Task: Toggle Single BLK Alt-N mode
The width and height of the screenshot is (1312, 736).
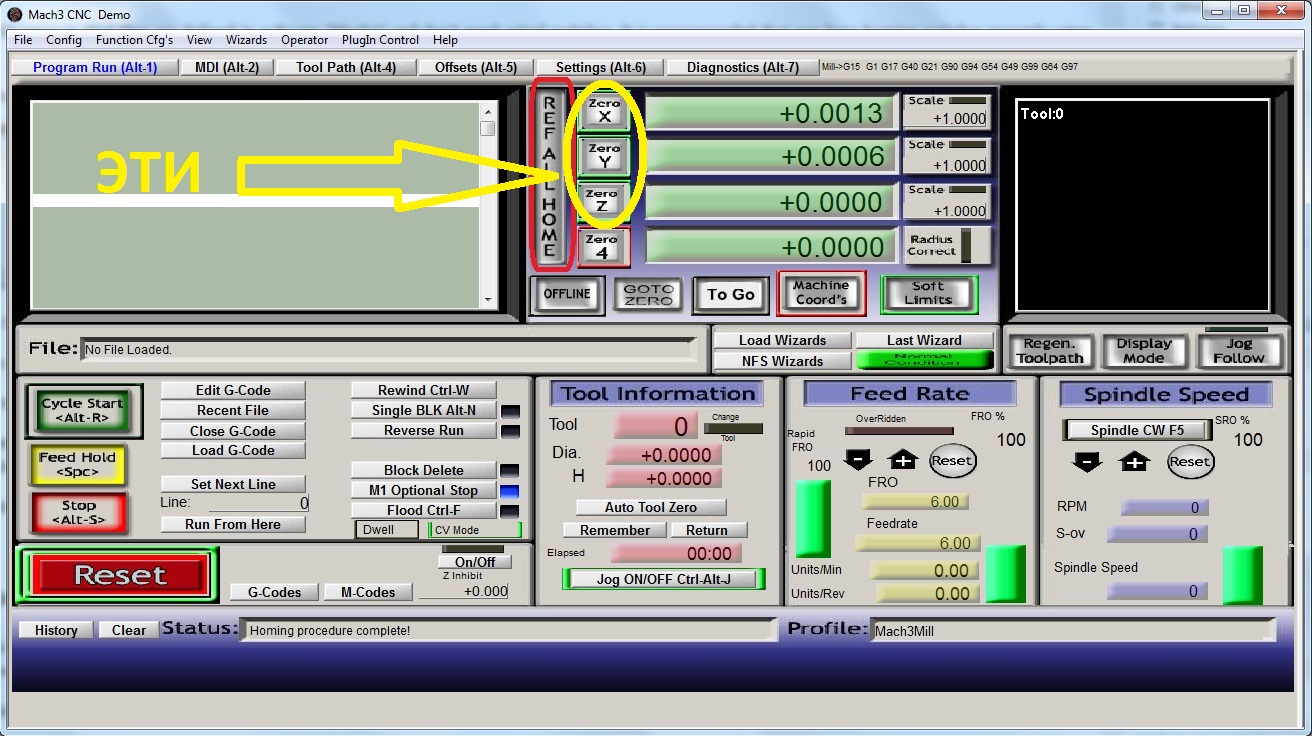Action: 423,410
